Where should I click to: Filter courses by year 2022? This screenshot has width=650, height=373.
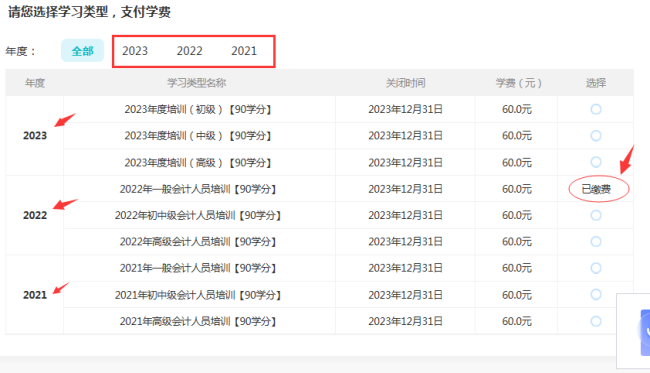[x=189, y=51]
